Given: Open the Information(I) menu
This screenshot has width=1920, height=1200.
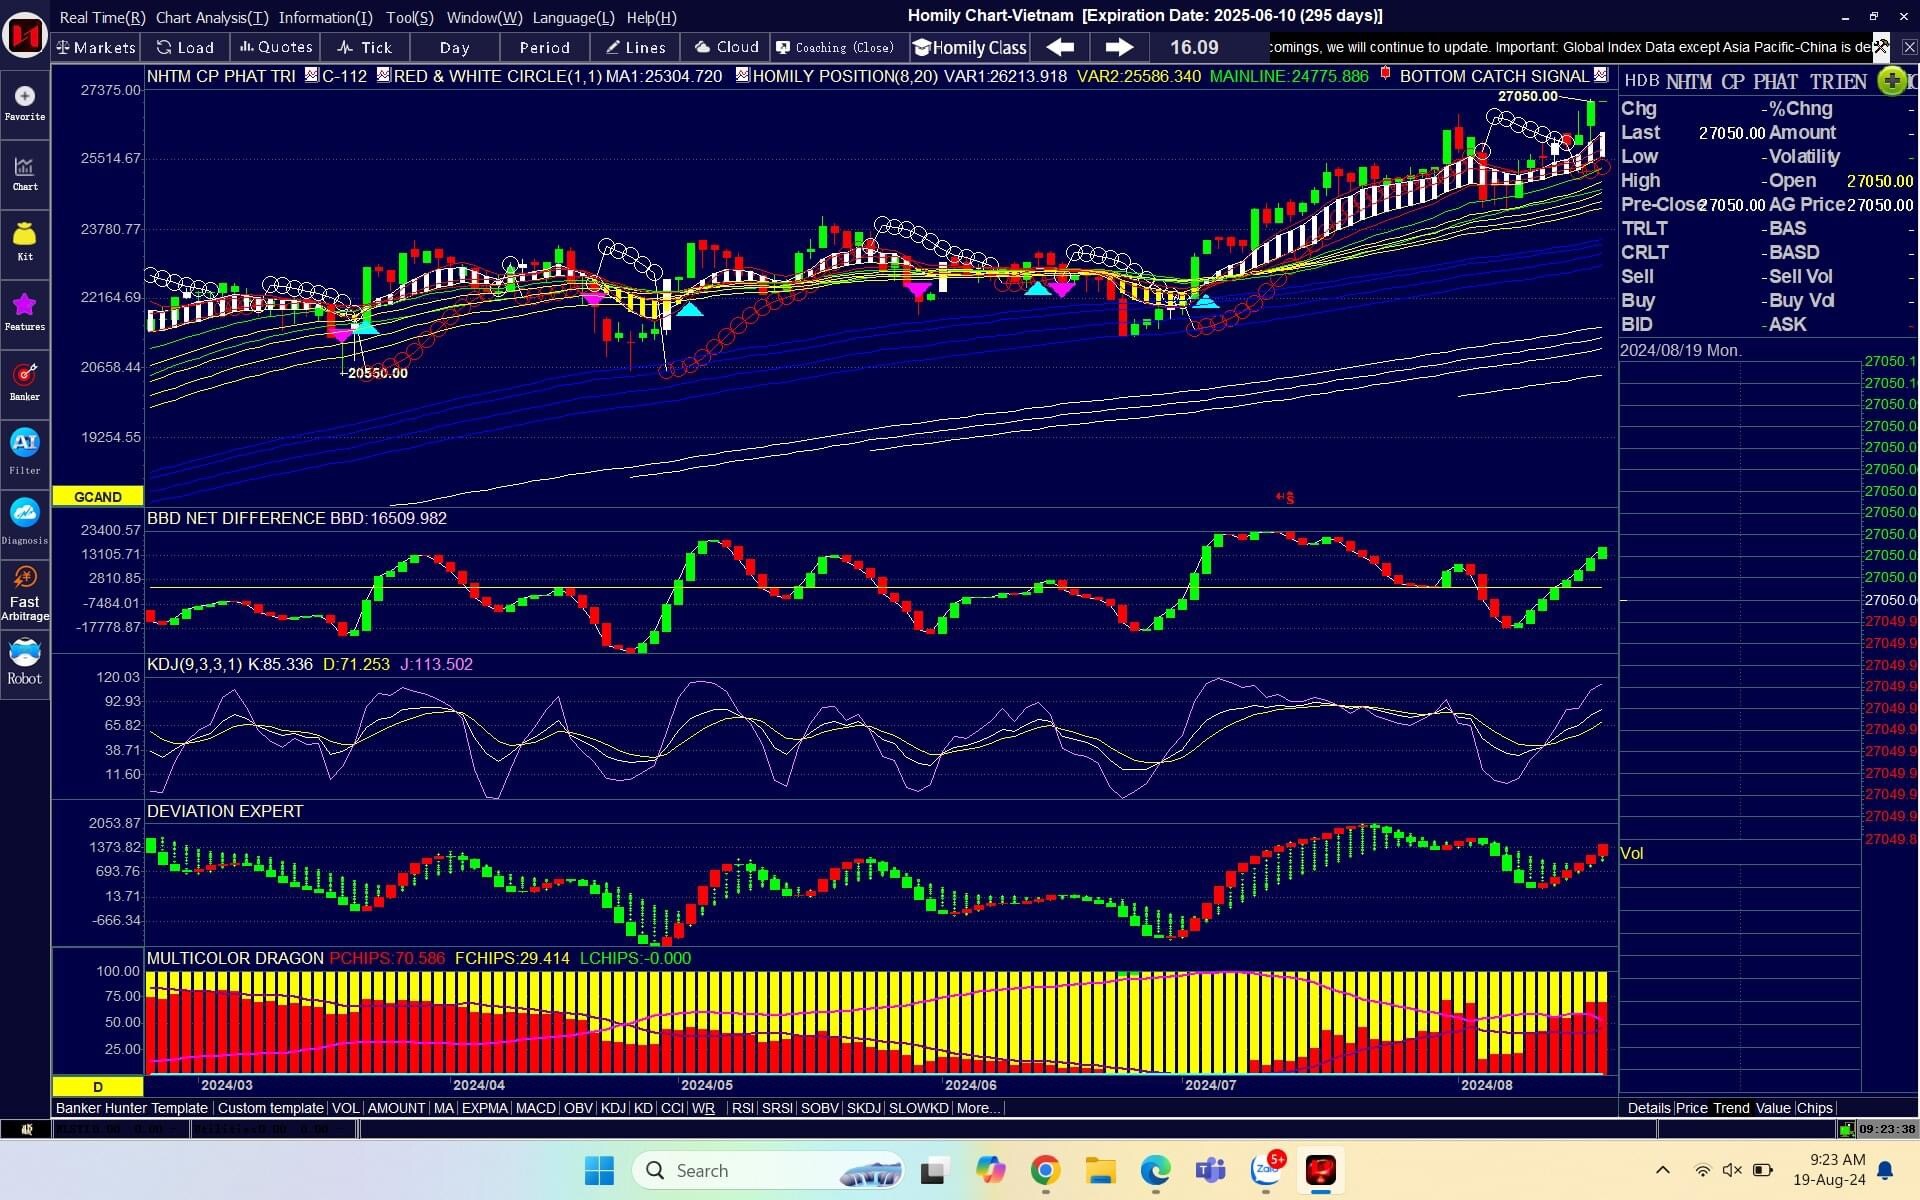Looking at the screenshot, I should click(x=325, y=17).
